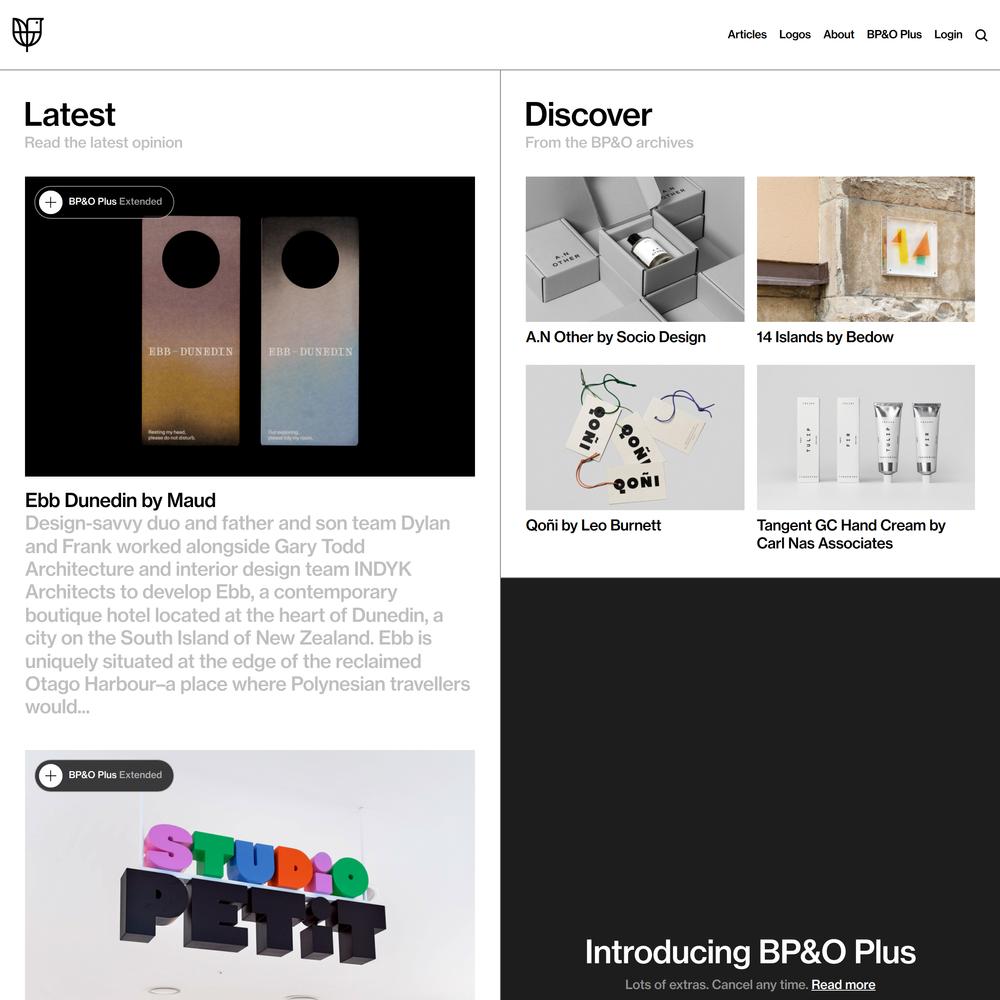Open the A.N Other packaging thumbnail

point(635,249)
